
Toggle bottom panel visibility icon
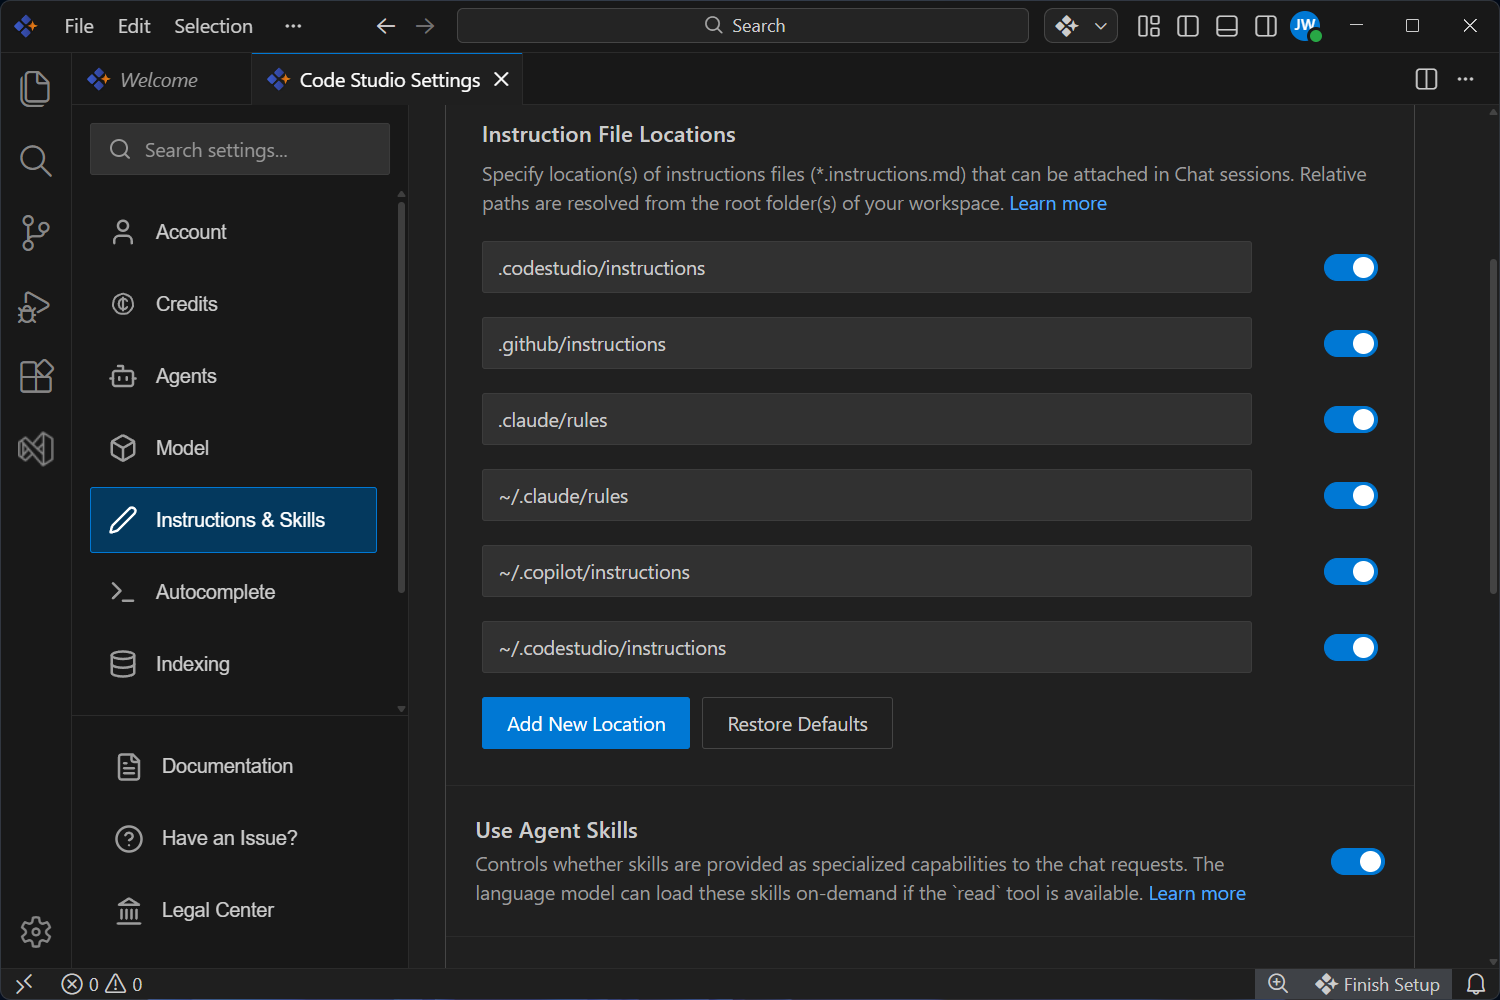pos(1227,26)
